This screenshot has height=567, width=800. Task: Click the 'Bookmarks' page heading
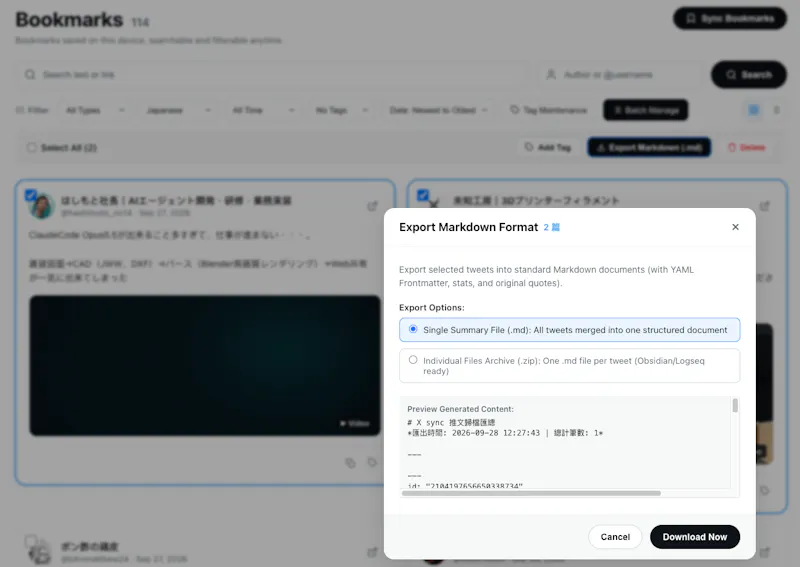69,19
